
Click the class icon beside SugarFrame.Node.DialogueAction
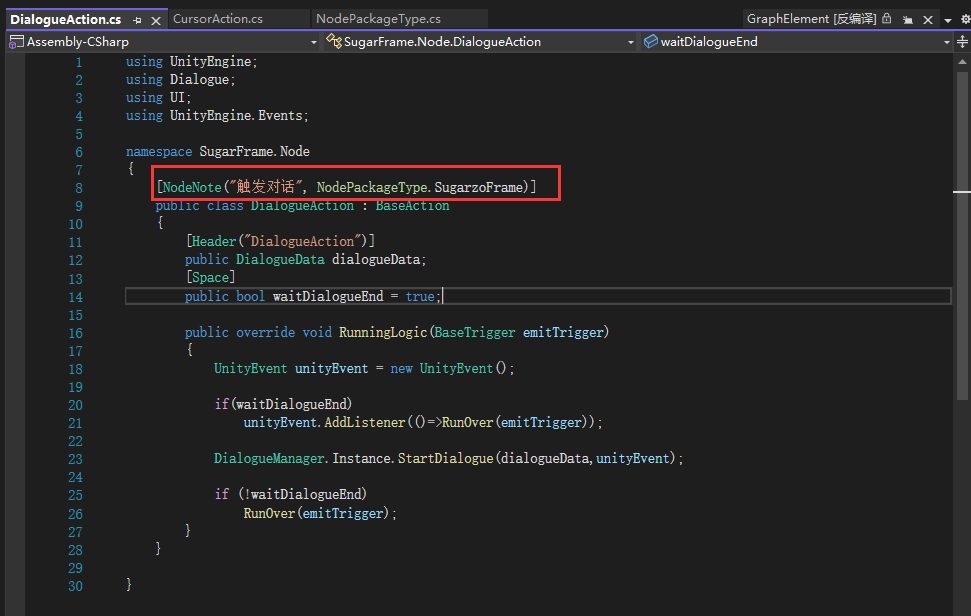334,41
